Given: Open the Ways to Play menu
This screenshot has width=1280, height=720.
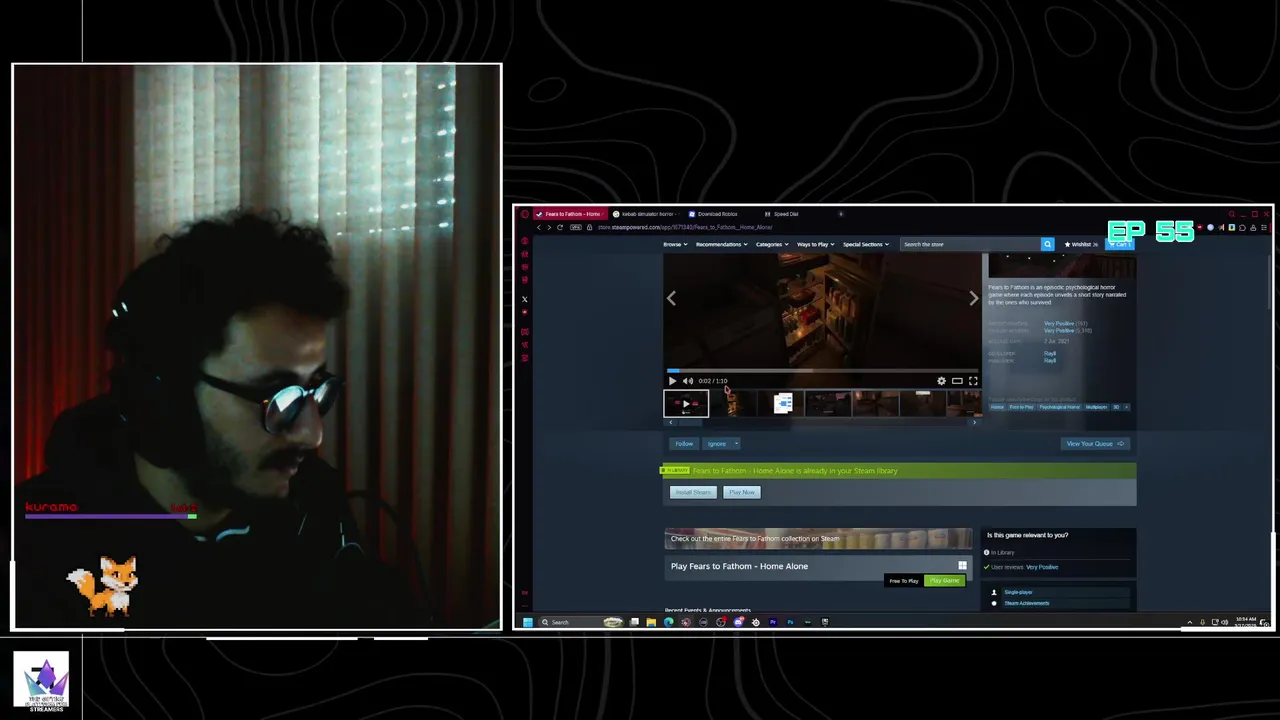Looking at the screenshot, I should coord(815,244).
